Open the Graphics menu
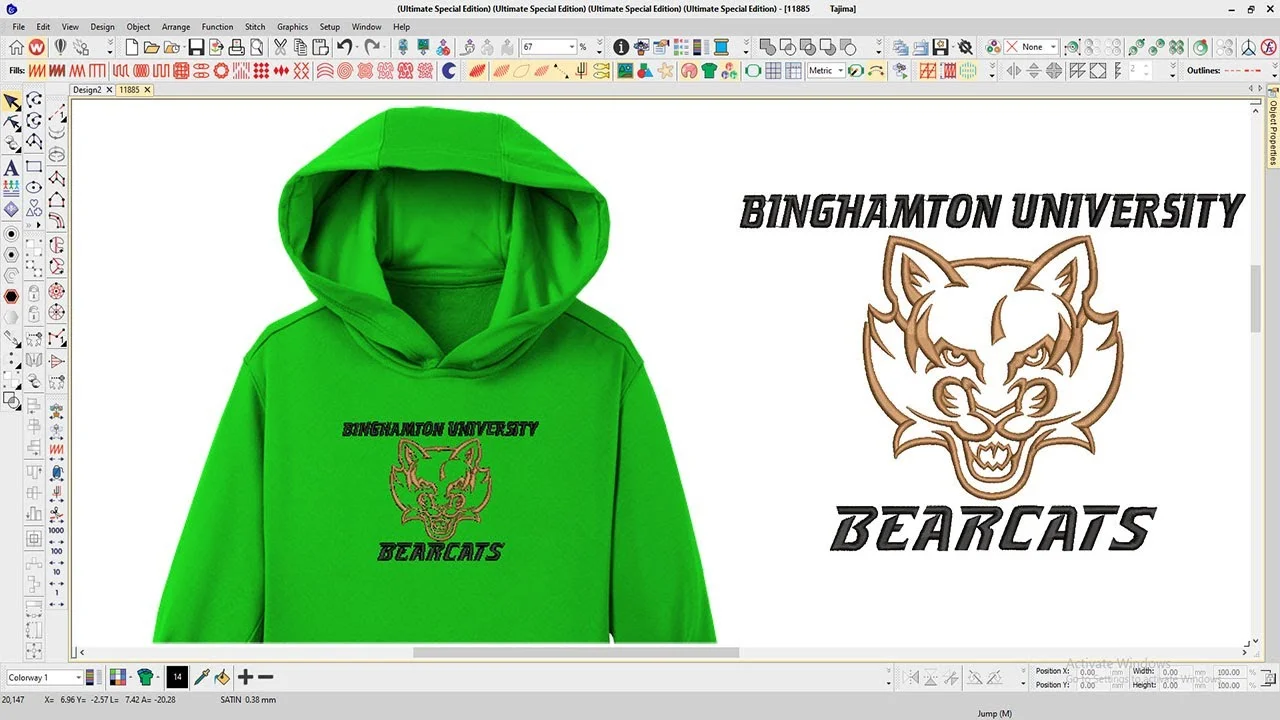1280x720 pixels. pyautogui.click(x=293, y=27)
